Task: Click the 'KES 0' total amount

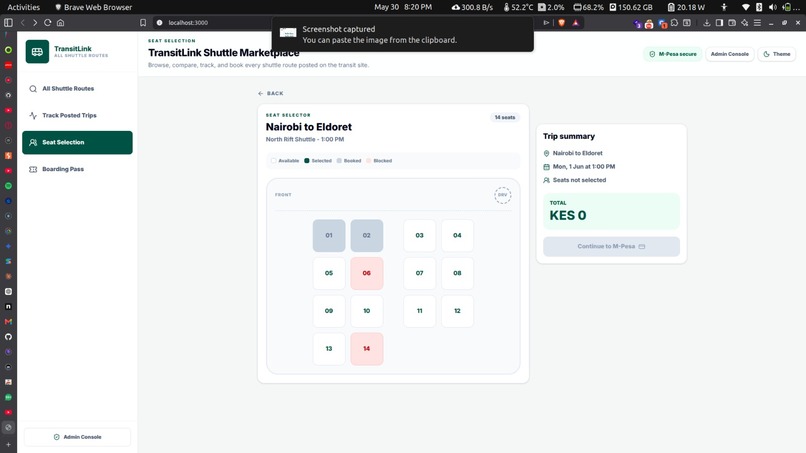Action: point(567,215)
